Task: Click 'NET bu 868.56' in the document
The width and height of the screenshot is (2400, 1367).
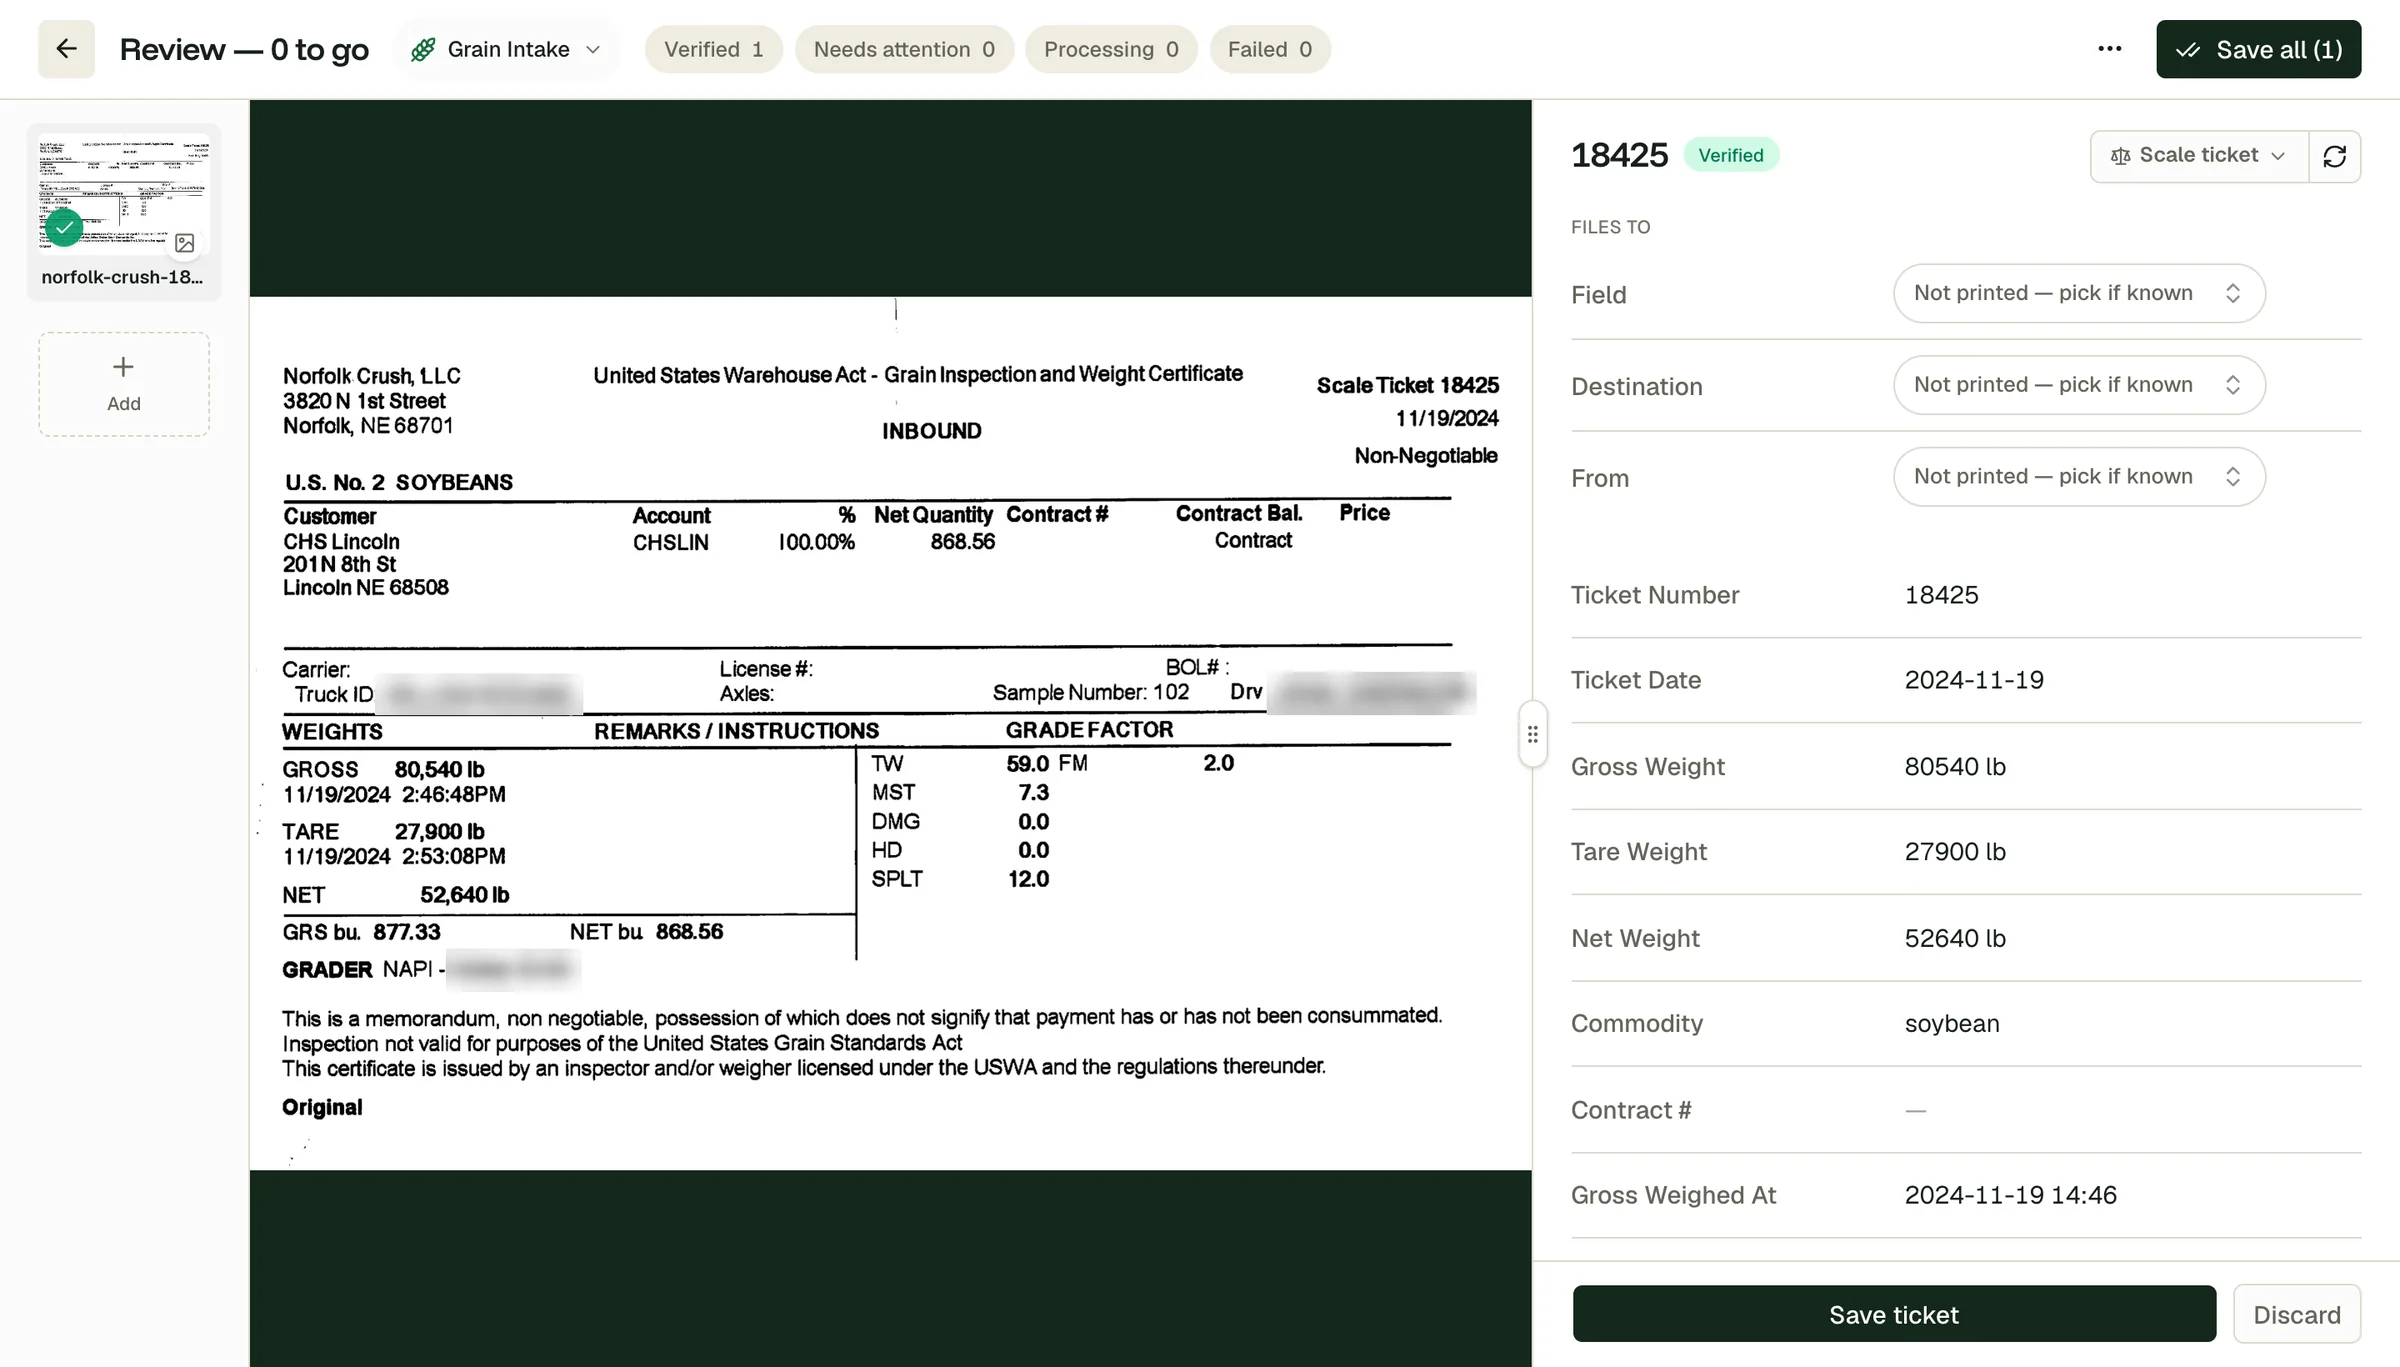Action: [646, 932]
